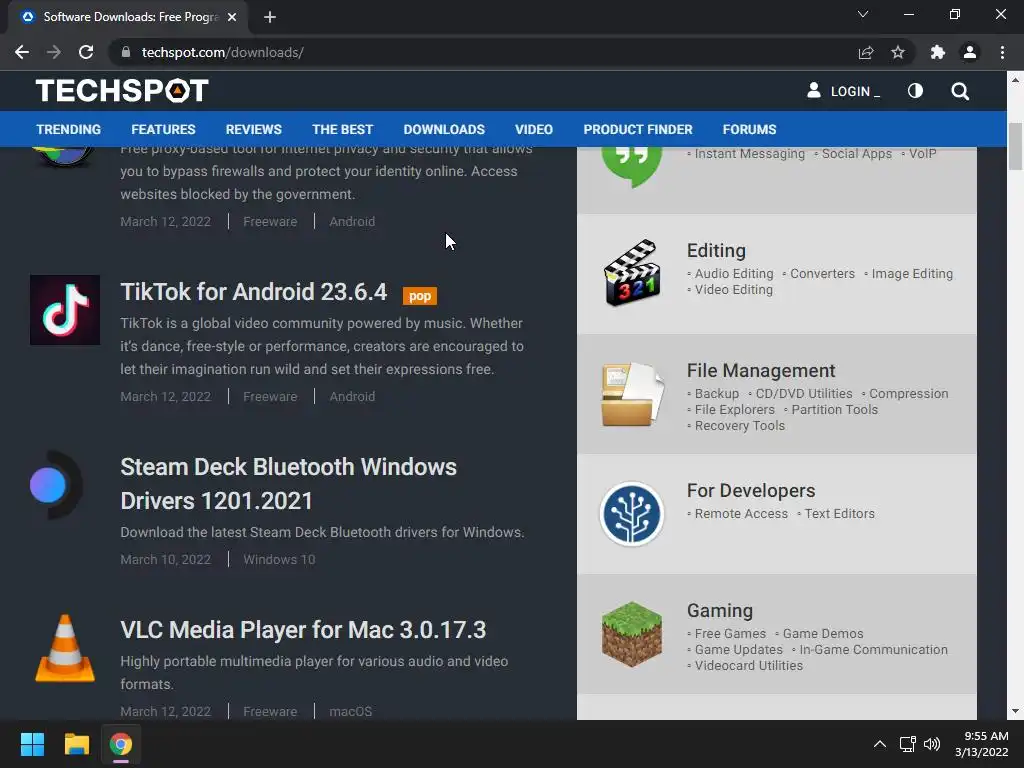Open the DOWNLOADS menu item
Screen dimensions: 1024x768
tap(444, 129)
